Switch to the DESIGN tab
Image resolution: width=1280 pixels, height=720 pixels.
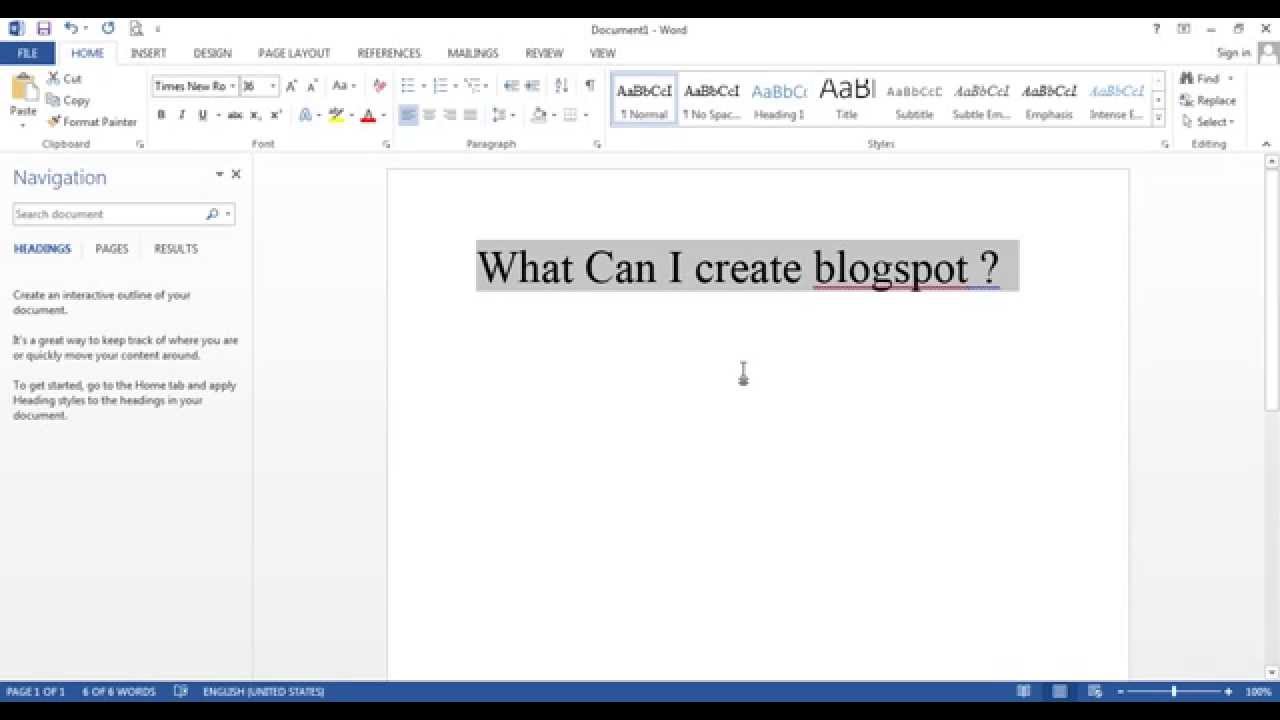pos(212,53)
